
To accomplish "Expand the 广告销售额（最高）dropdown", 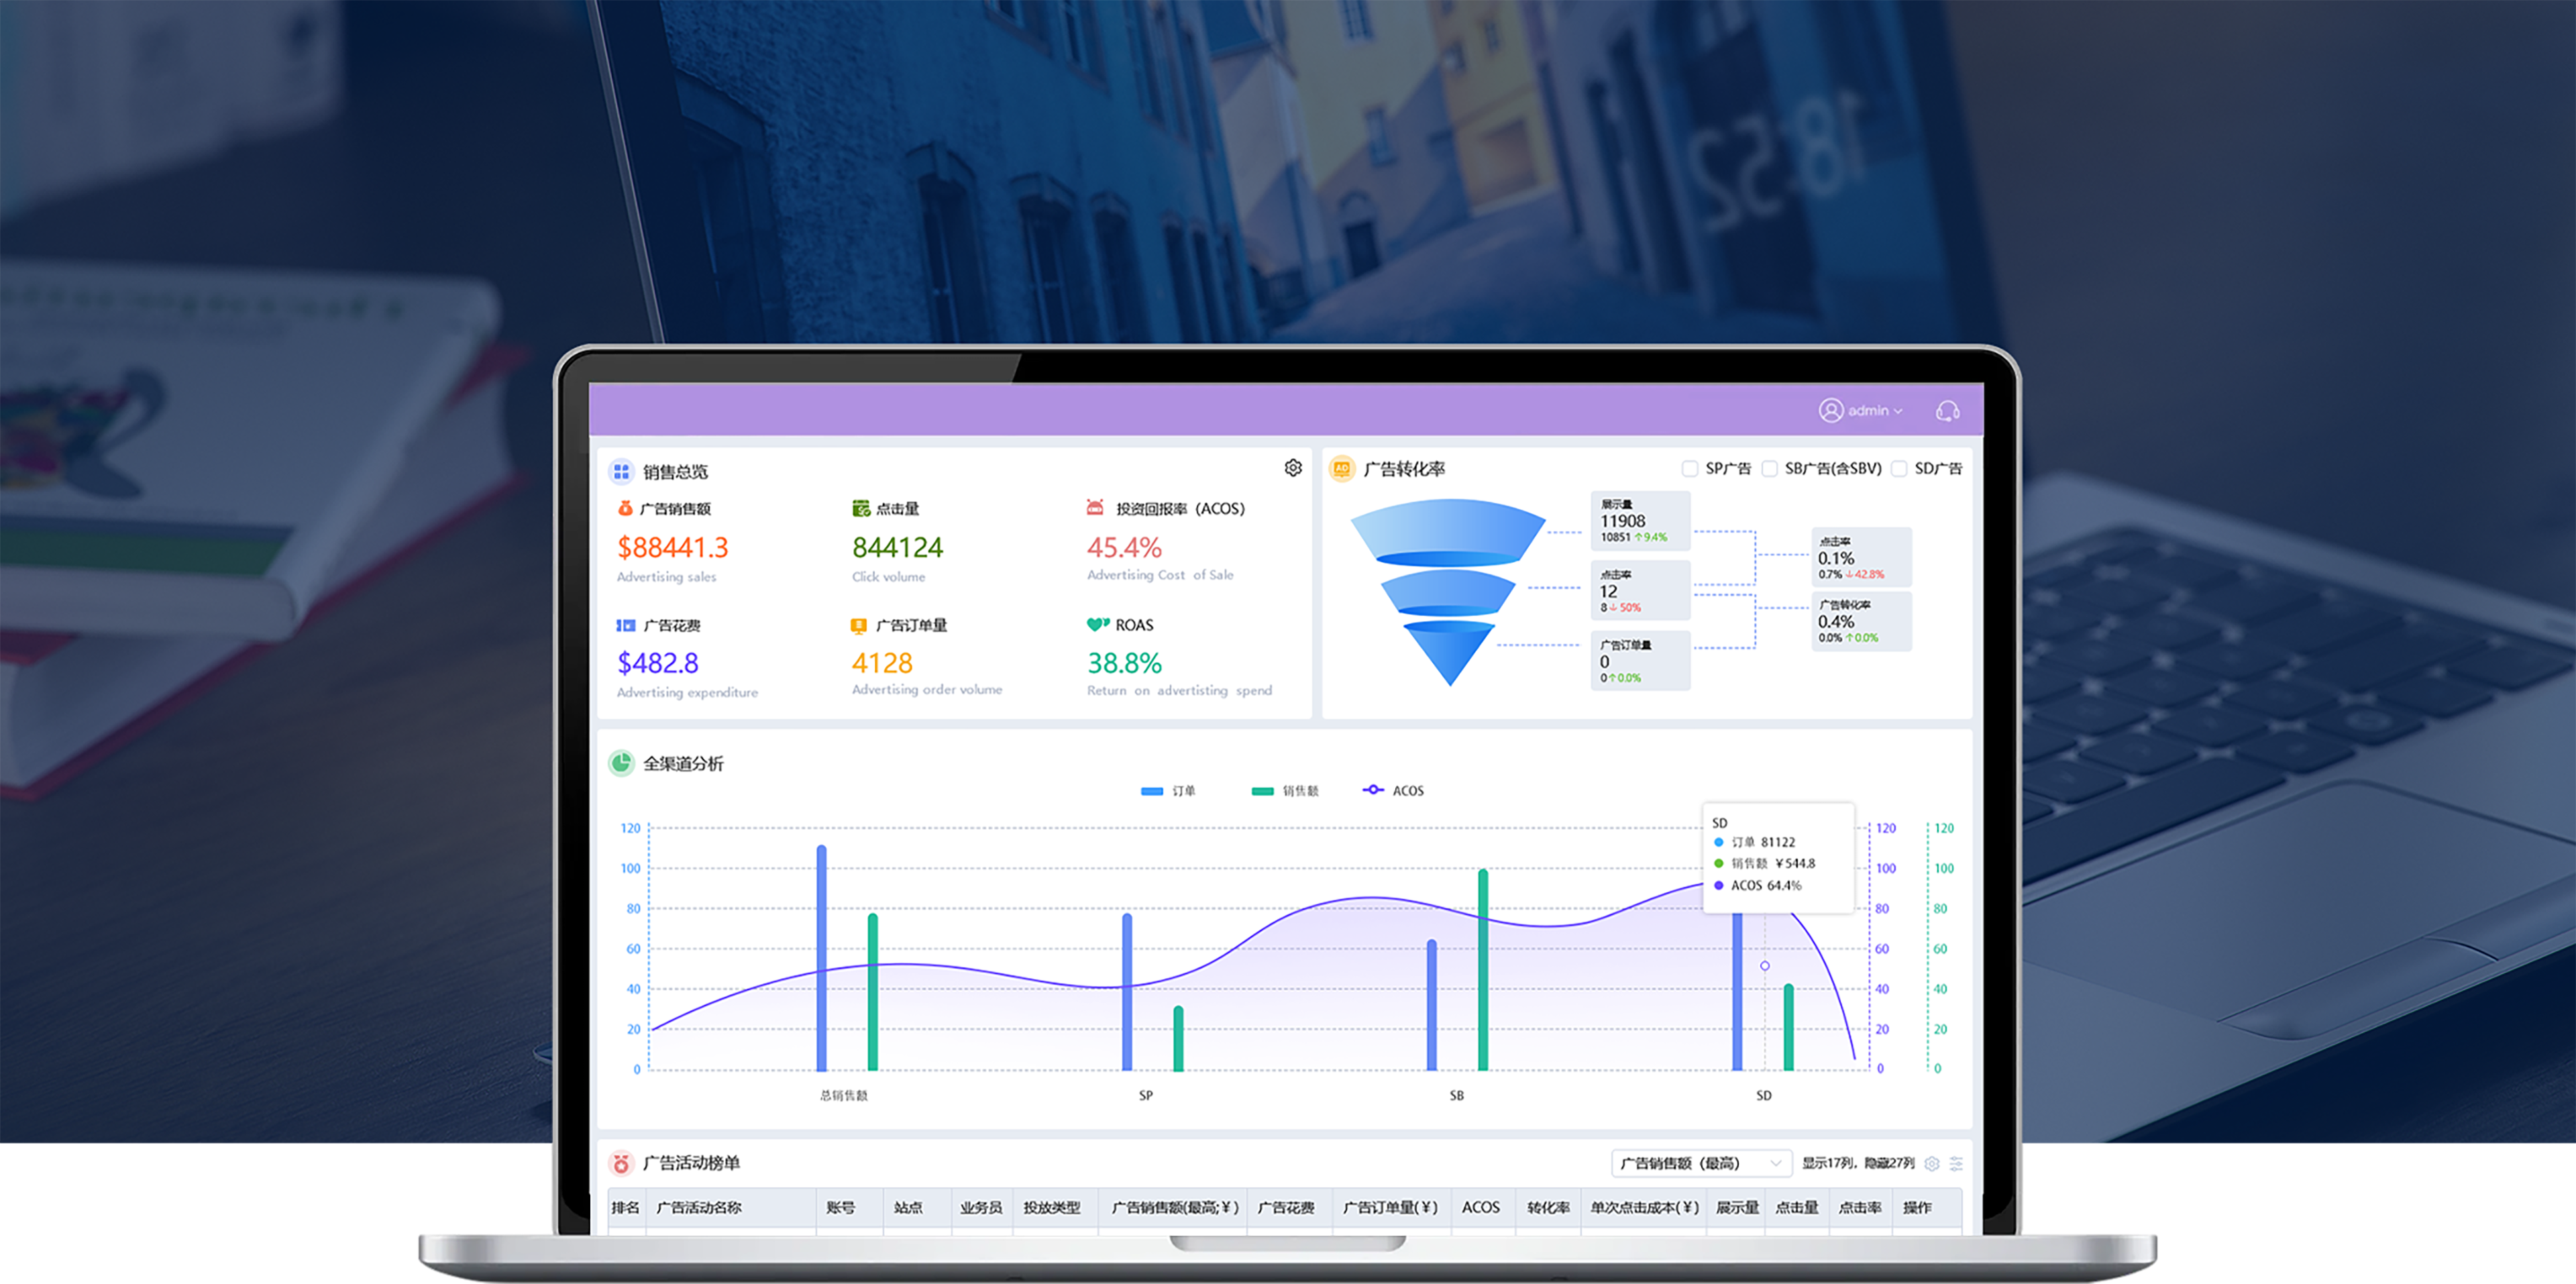I will click(1700, 1163).
